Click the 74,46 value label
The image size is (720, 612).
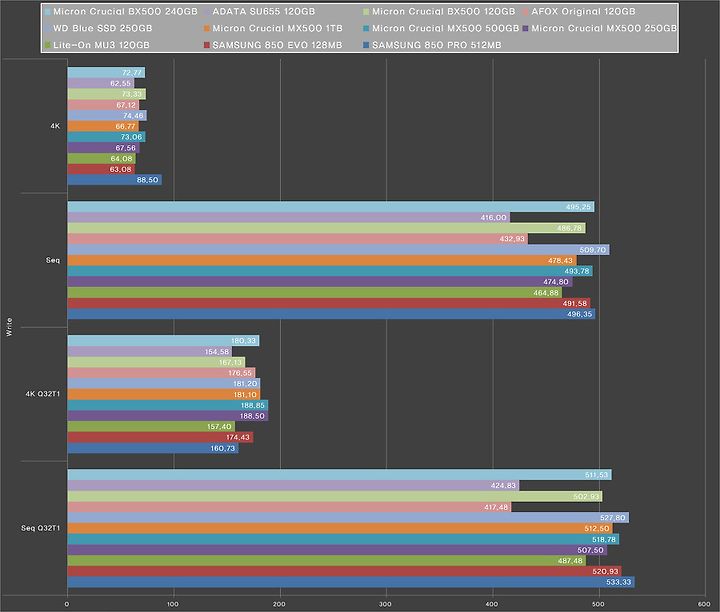point(134,116)
